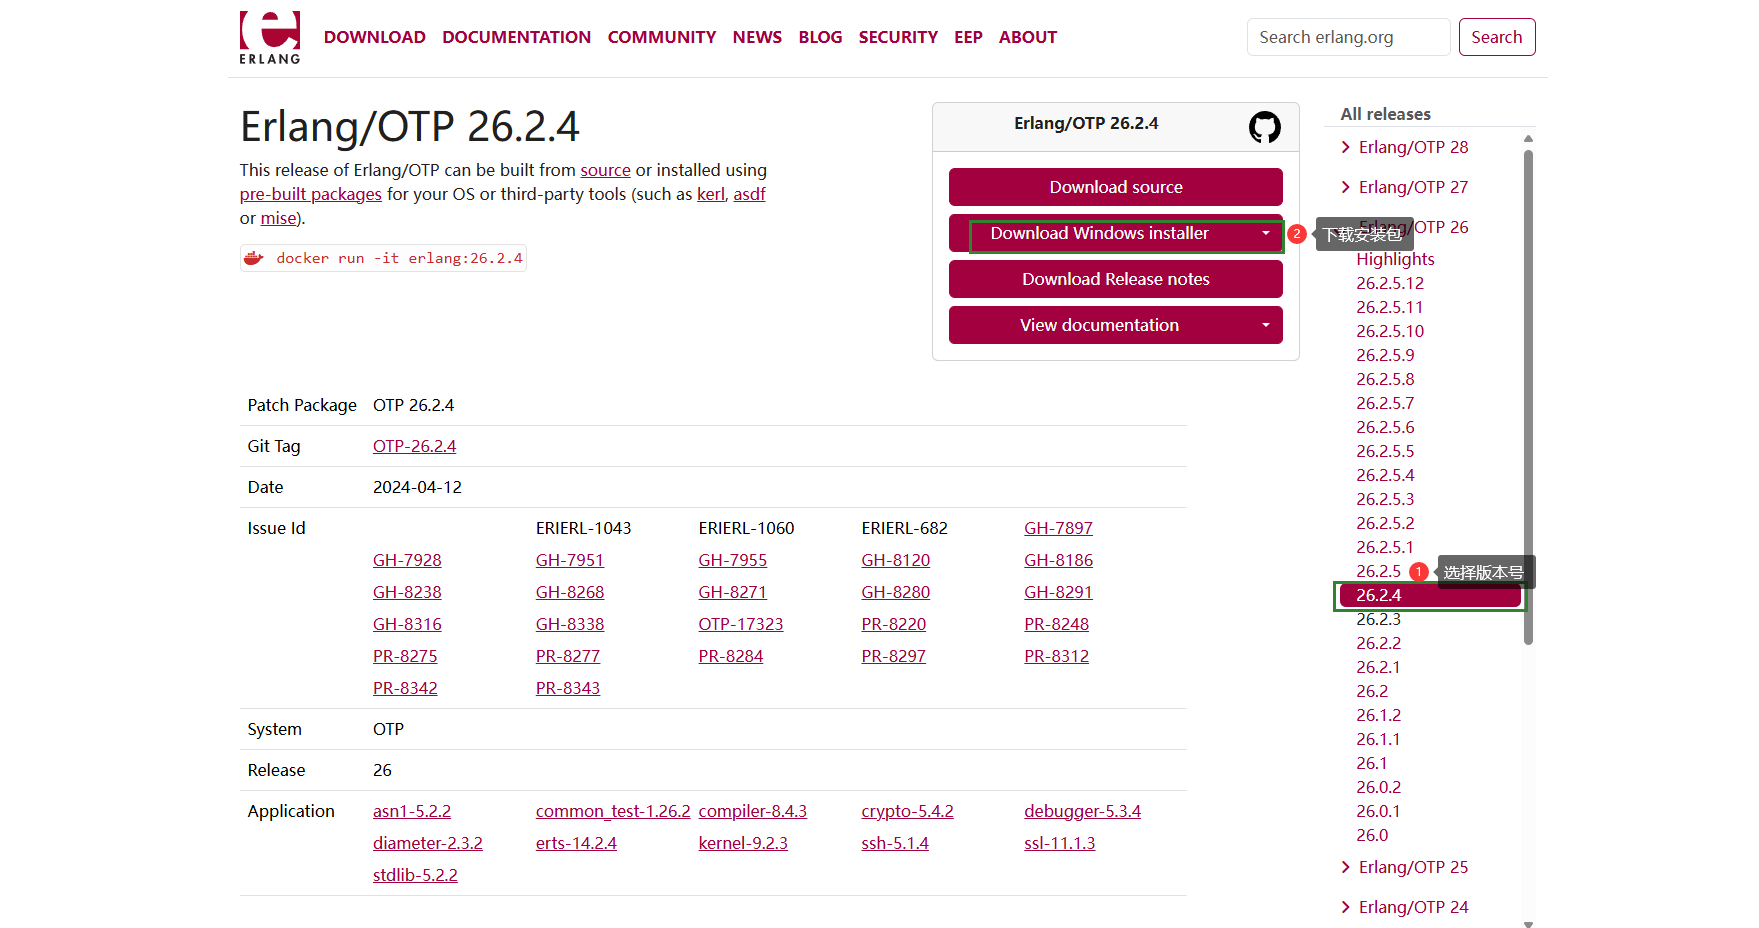Open the NEWS section

757,37
